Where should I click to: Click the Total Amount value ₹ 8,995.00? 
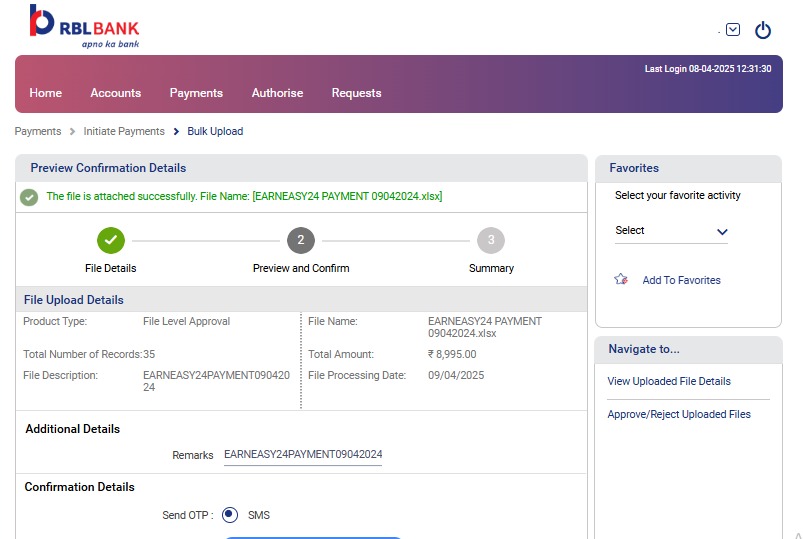click(x=452, y=354)
